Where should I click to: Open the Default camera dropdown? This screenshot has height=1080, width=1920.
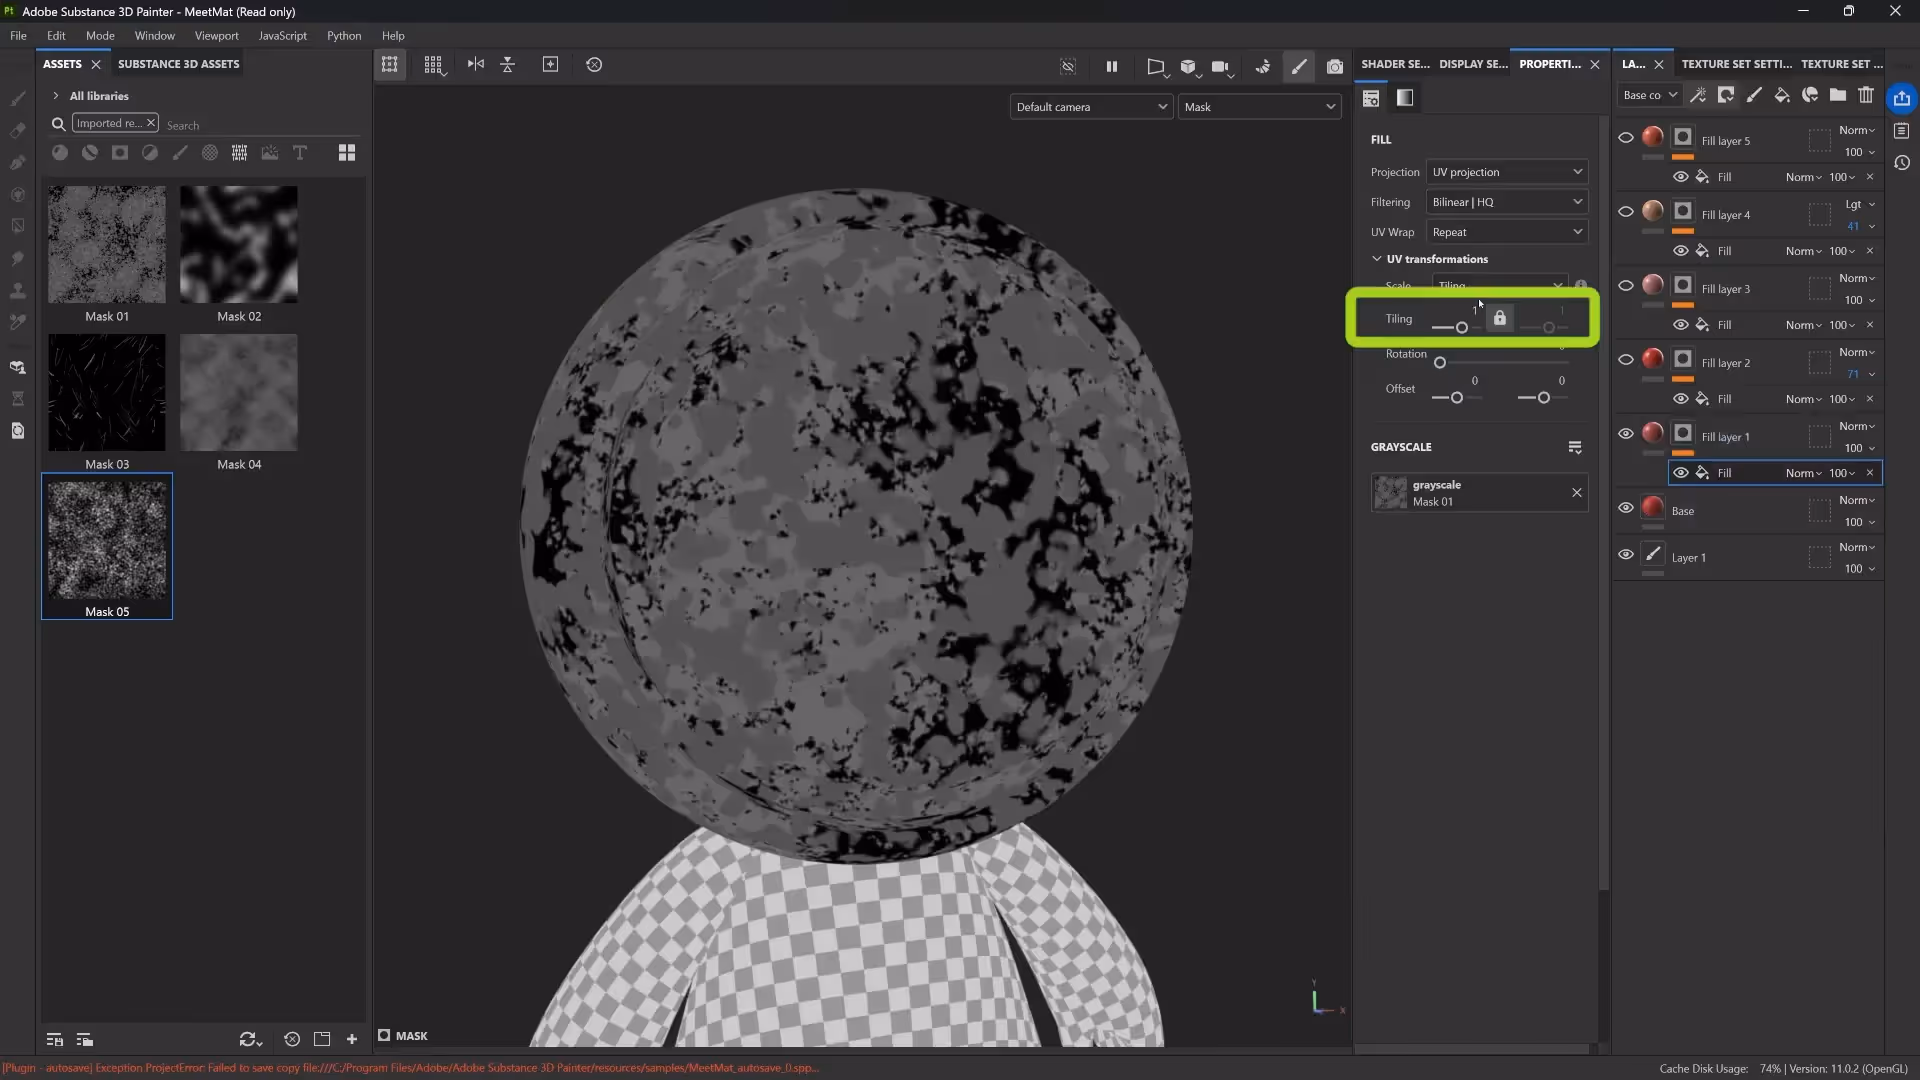pos(1091,107)
